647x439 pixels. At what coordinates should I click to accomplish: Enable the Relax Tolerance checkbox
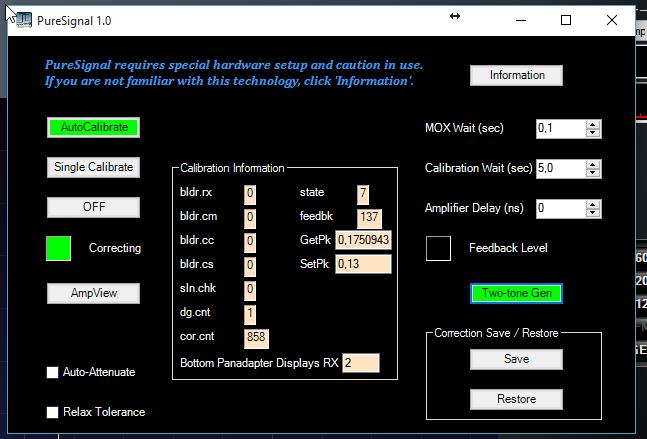[52, 412]
